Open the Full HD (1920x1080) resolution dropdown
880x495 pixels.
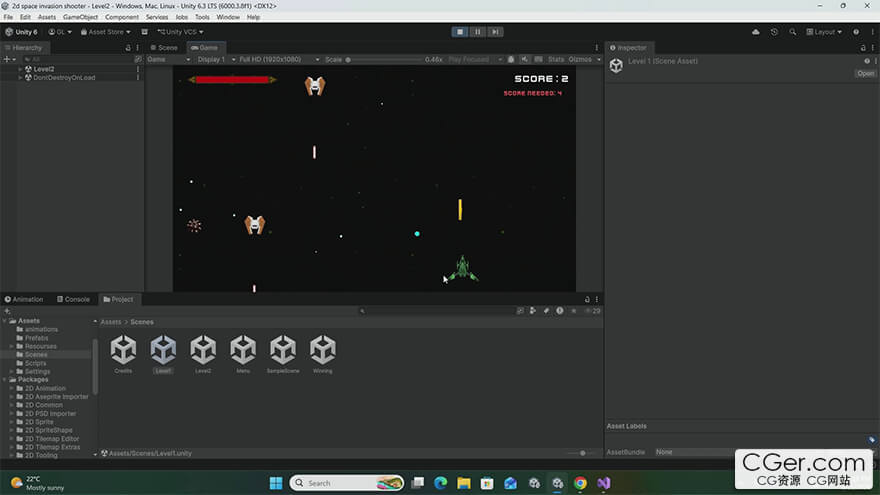point(279,59)
